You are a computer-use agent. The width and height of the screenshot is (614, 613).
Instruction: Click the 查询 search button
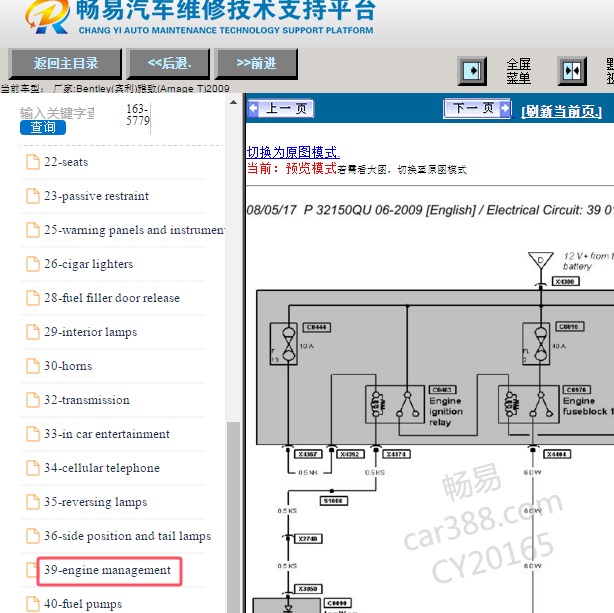click(43, 127)
